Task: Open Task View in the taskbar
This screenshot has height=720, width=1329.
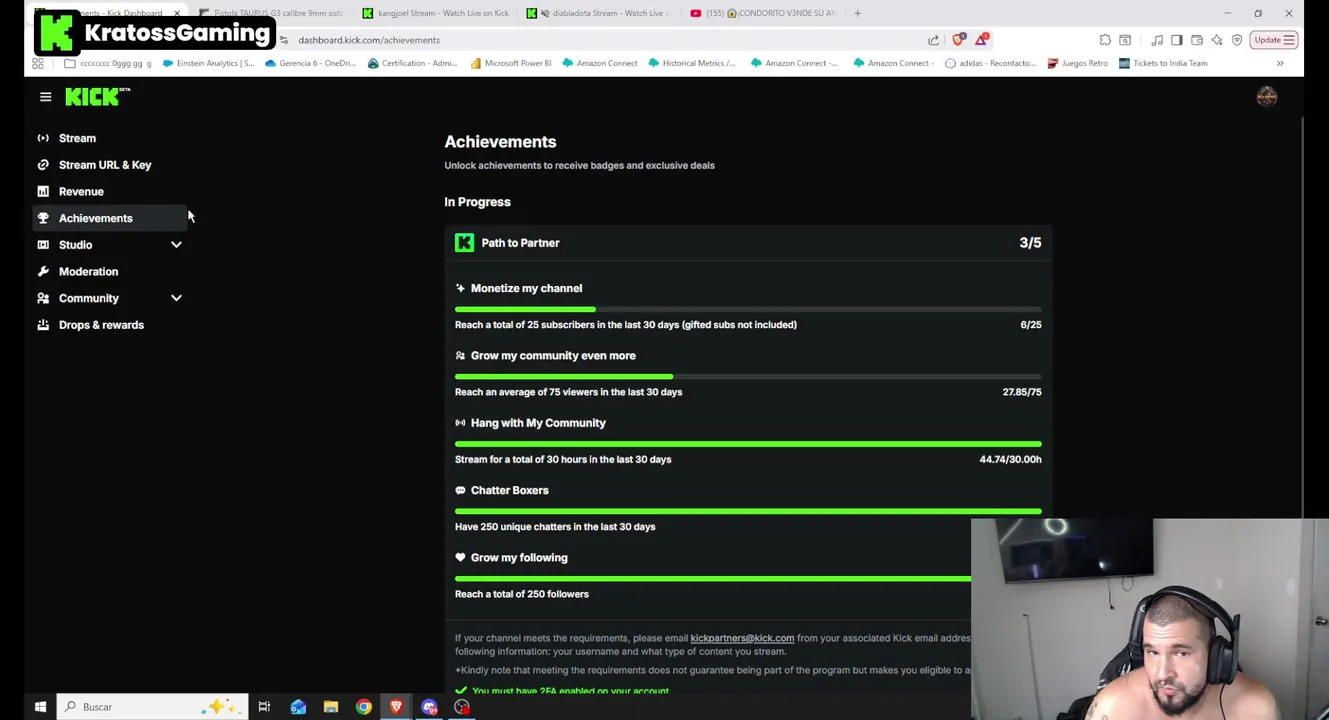Action: [x=264, y=707]
